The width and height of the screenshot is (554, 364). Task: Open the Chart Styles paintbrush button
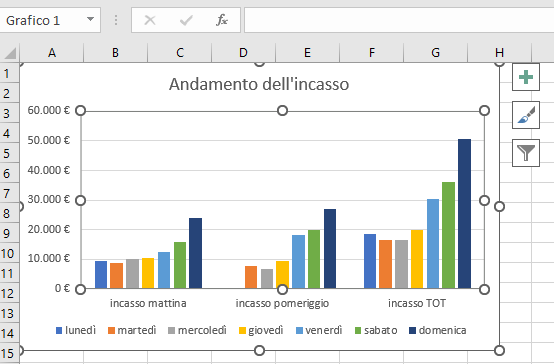point(526,115)
